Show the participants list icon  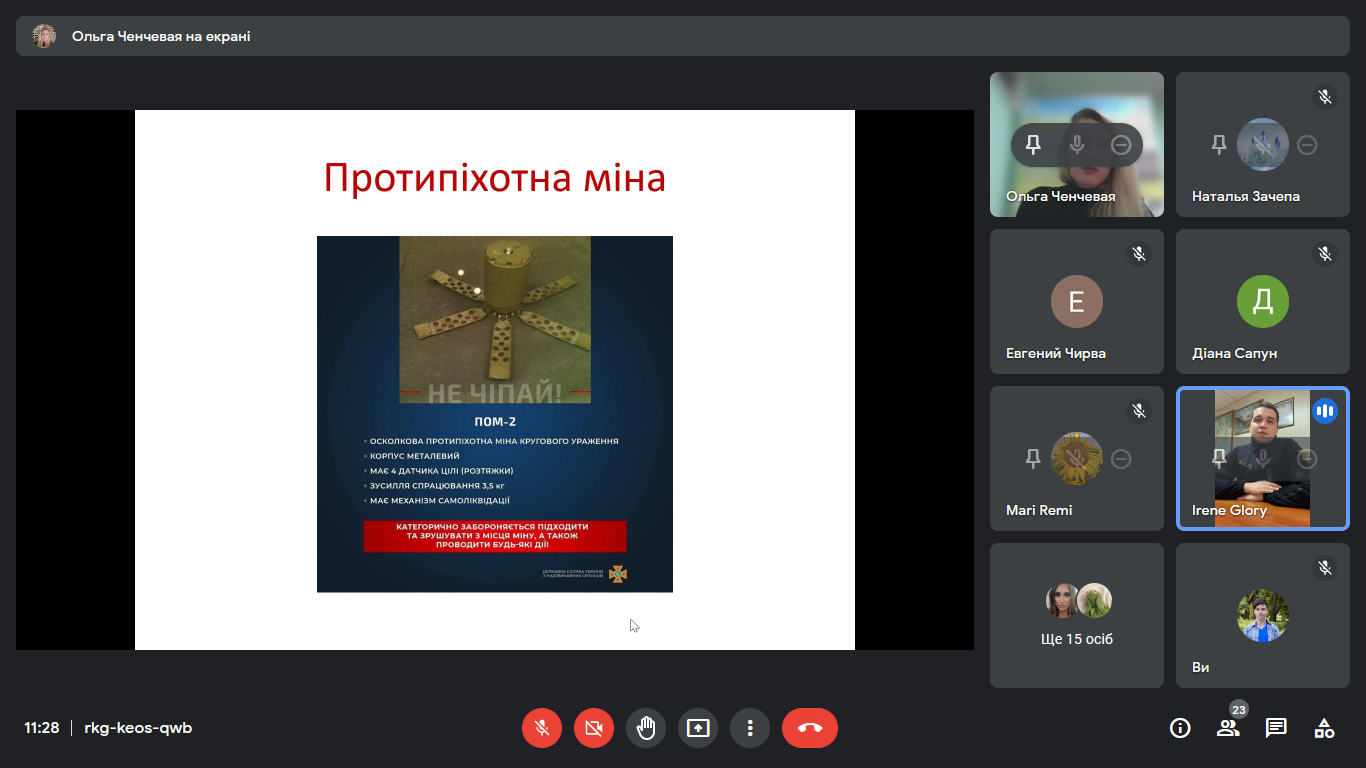[x=1228, y=728]
